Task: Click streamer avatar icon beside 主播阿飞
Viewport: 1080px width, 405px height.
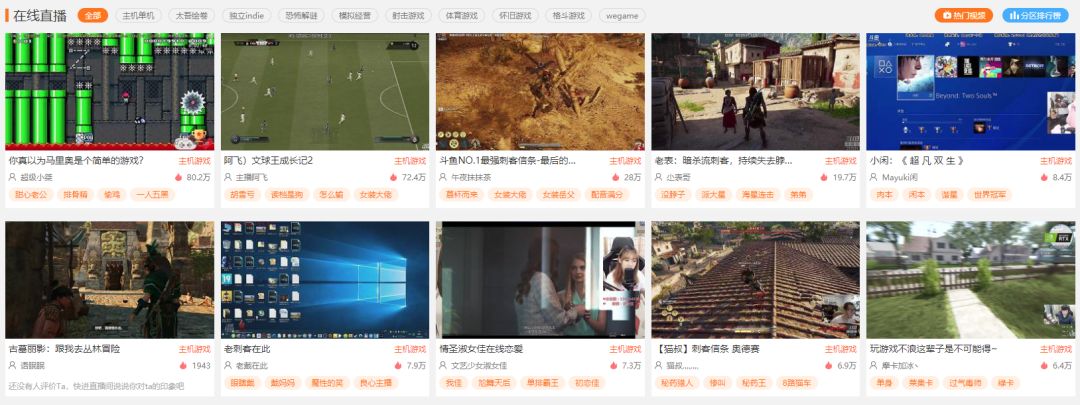Action: point(228,177)
